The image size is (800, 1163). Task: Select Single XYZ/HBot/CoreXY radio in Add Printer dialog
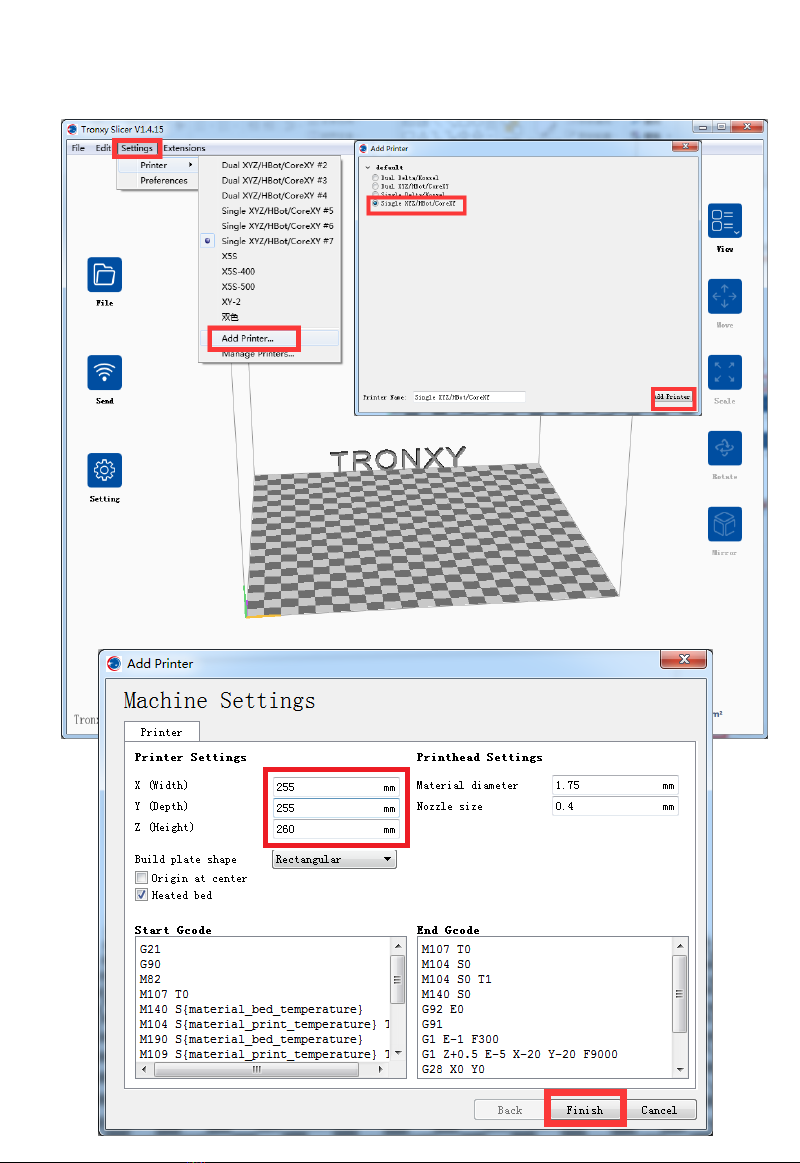375,203
